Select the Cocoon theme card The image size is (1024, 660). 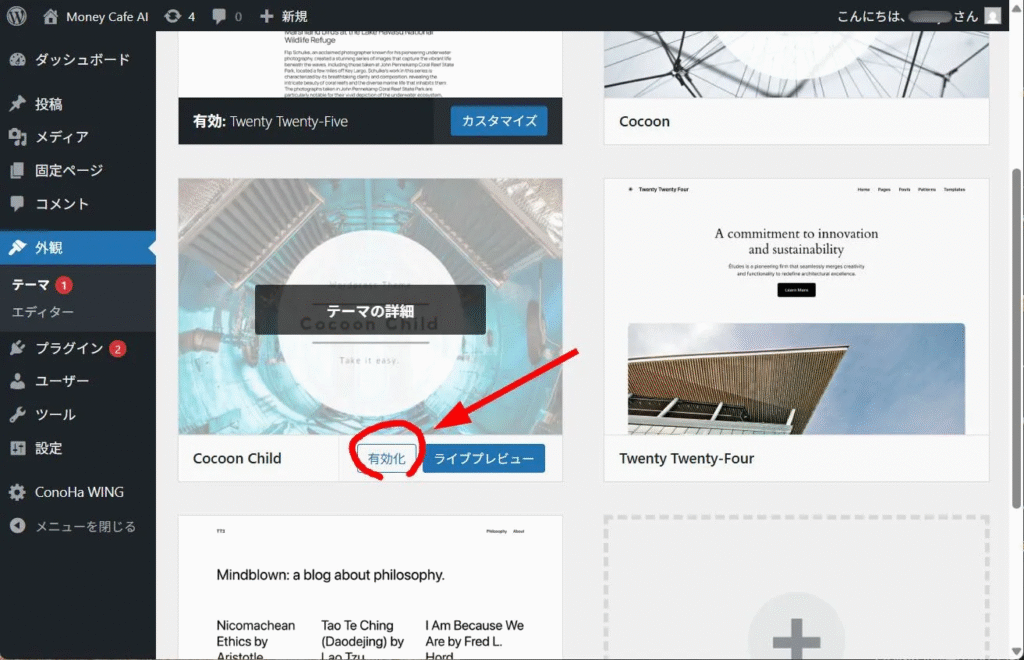796,87
